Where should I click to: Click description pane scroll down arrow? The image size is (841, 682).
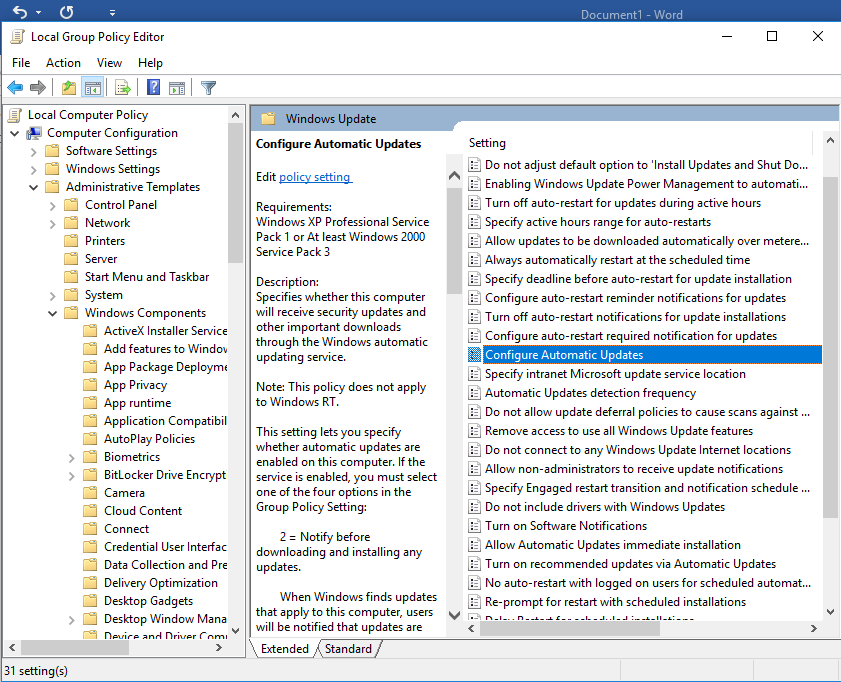(454, 615)
